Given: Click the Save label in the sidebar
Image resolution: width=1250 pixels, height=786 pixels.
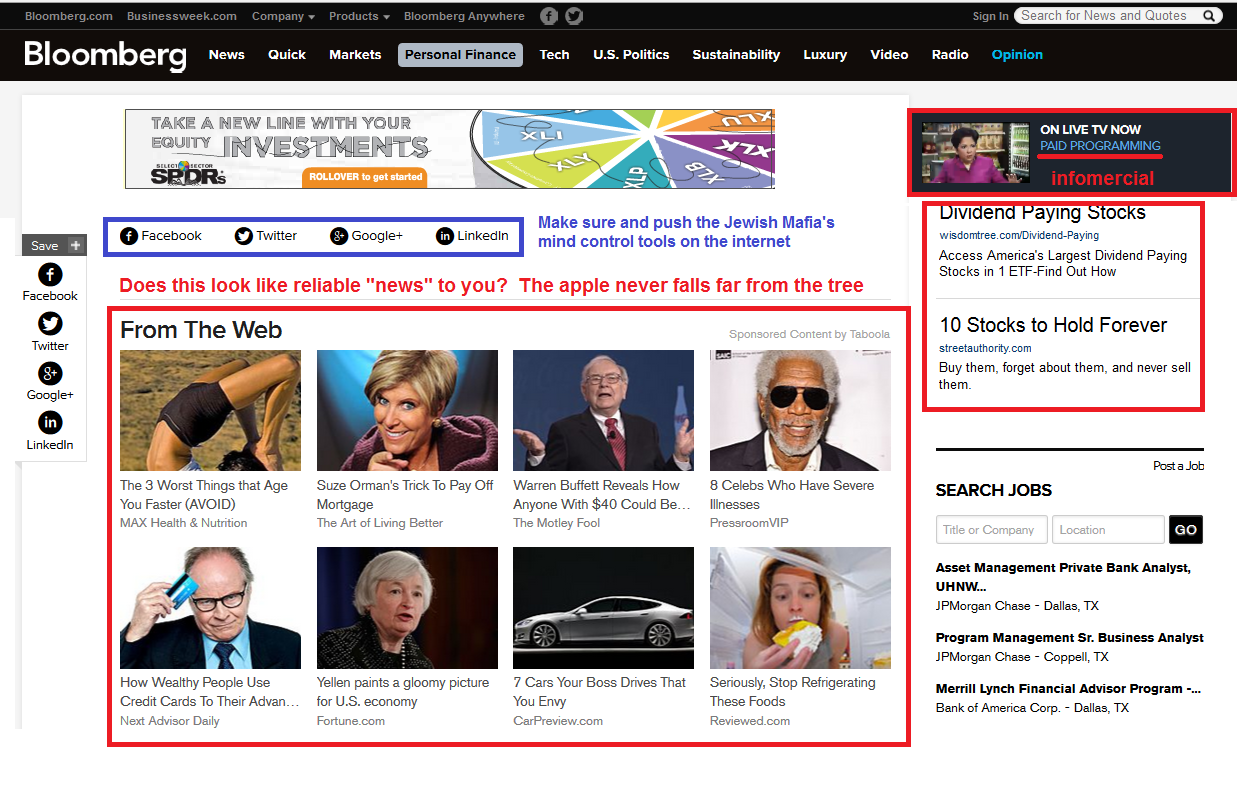Looking at the screenshot, I should [45, 245].
